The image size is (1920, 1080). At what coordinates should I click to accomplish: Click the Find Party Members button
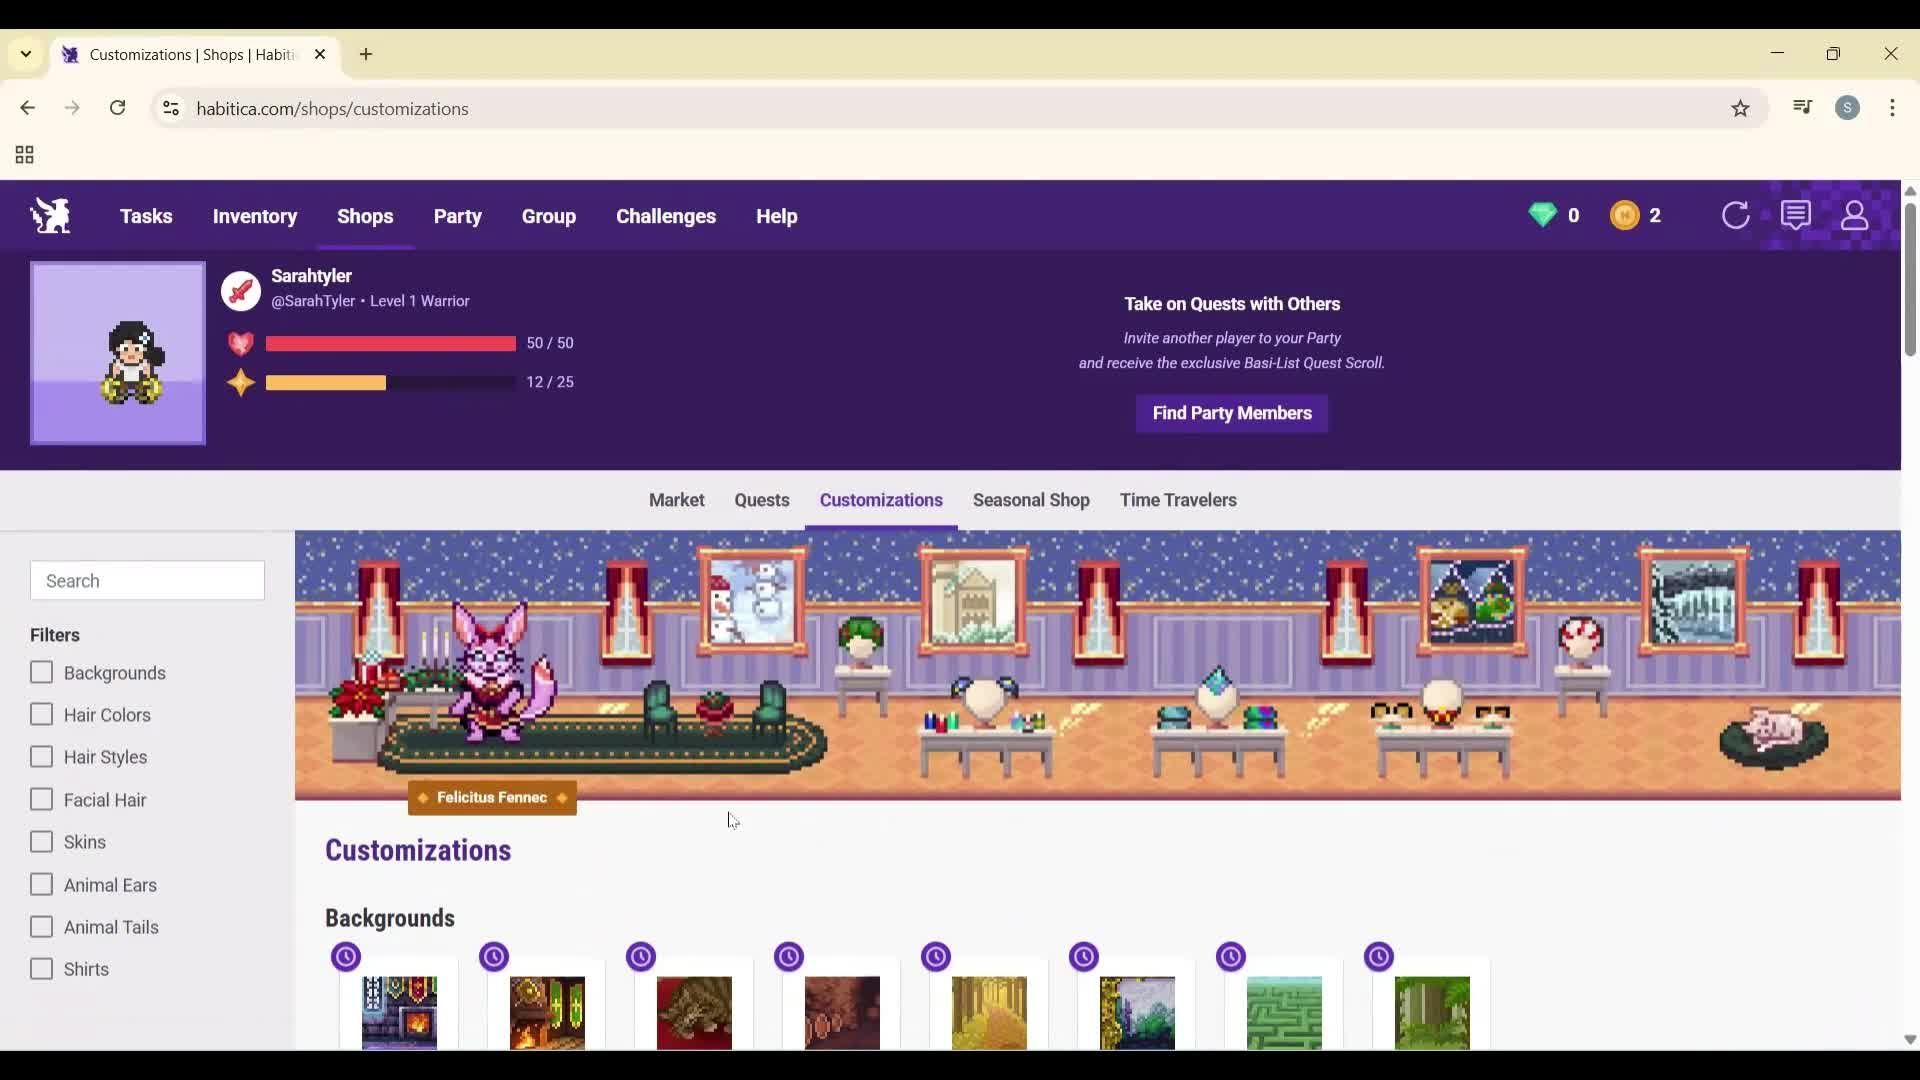tap(1231, 413)
